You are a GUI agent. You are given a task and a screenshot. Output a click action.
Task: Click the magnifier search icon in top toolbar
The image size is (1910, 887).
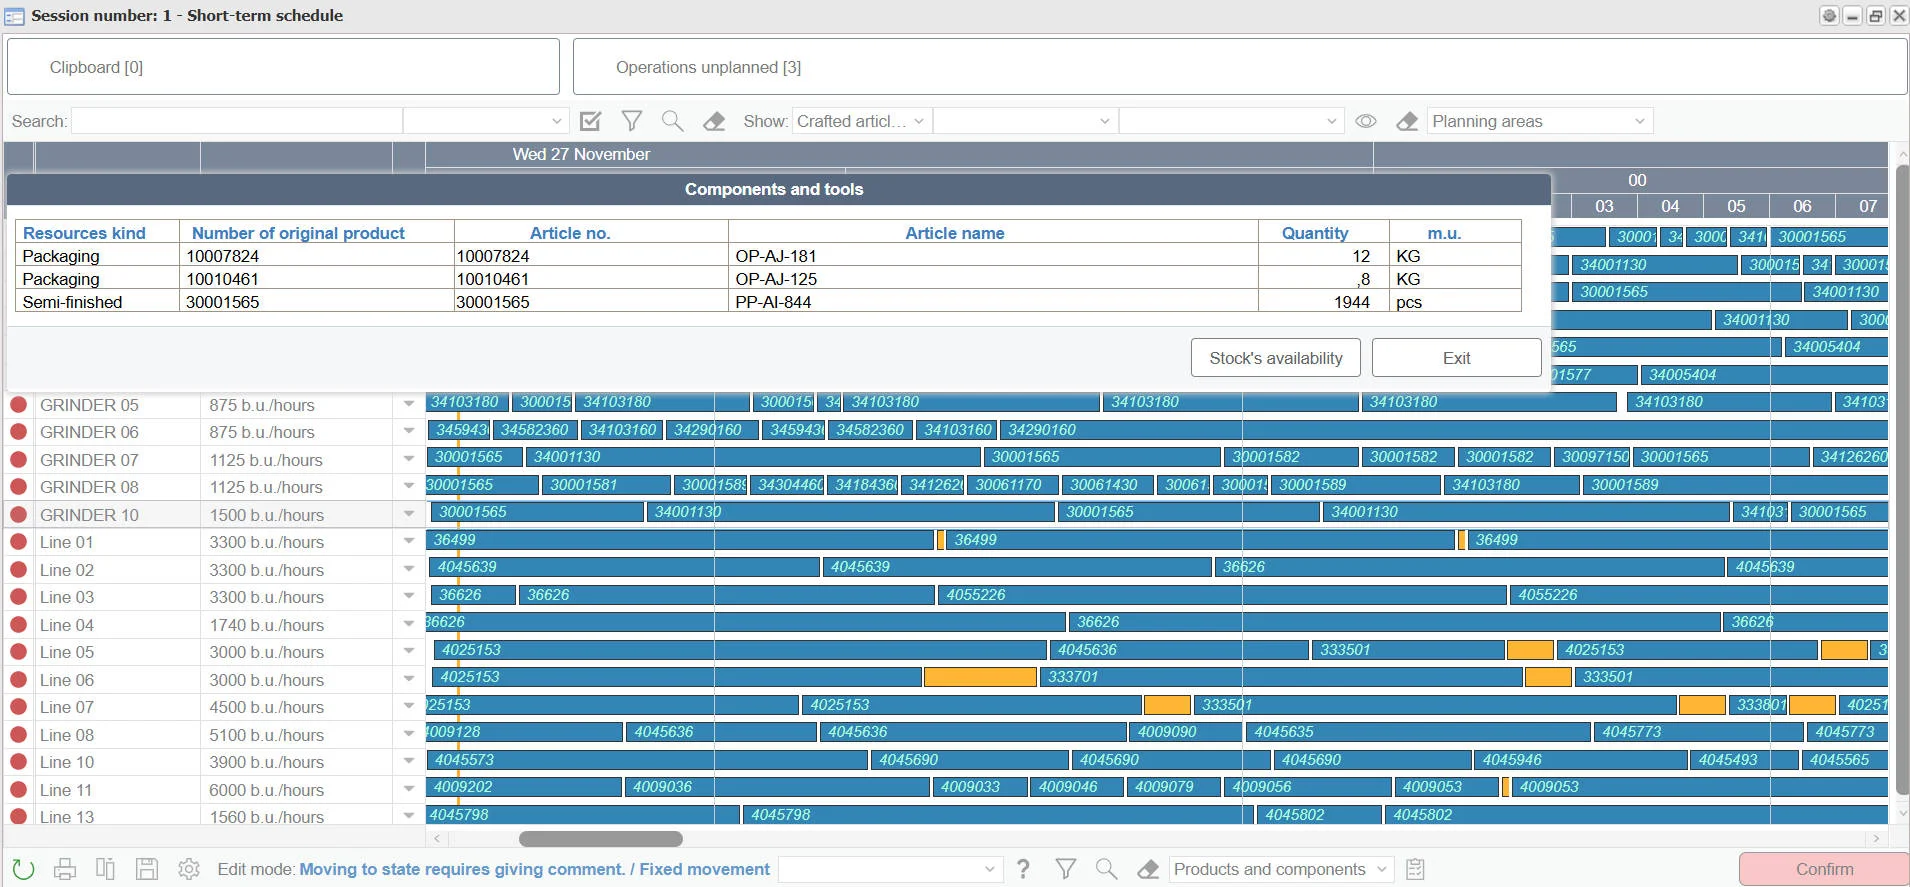coord(673,121)
